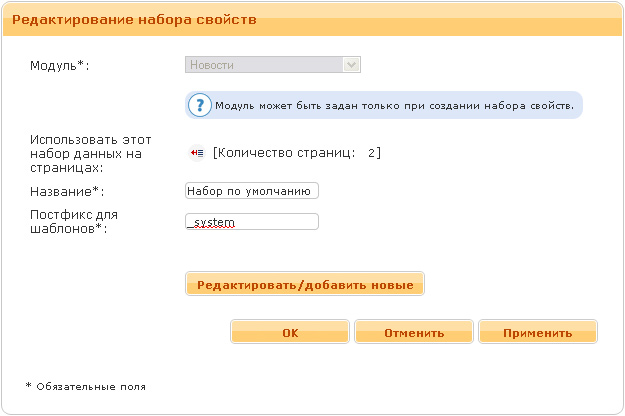This screenshot has width=625, height=416.
Task: Click the Модуль* field label
Action: (x=61, y=66)
